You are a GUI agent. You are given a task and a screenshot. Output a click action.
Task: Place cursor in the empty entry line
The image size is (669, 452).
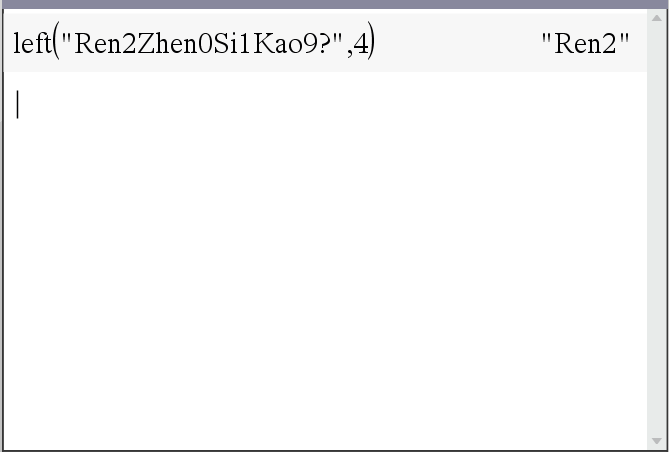click(x=324, y=104)
